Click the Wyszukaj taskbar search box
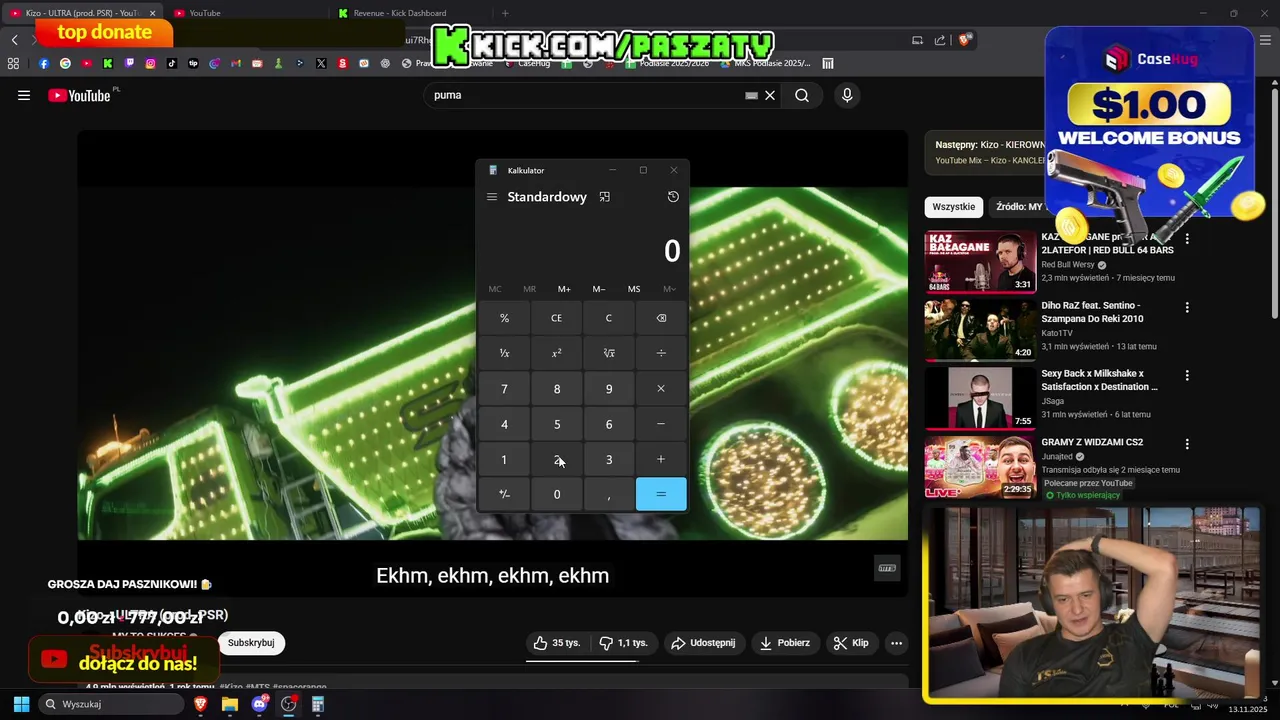 point(111,704)
